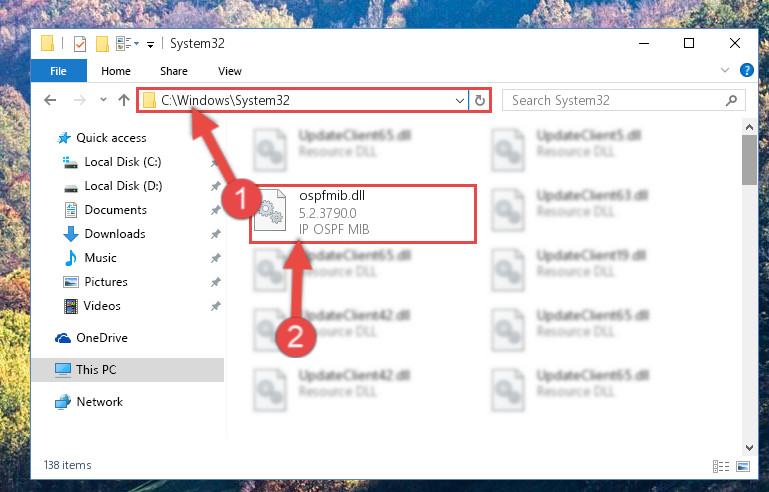
Task: Click the vertical scrollbar thumb
Action: click(x=749, y=160)
